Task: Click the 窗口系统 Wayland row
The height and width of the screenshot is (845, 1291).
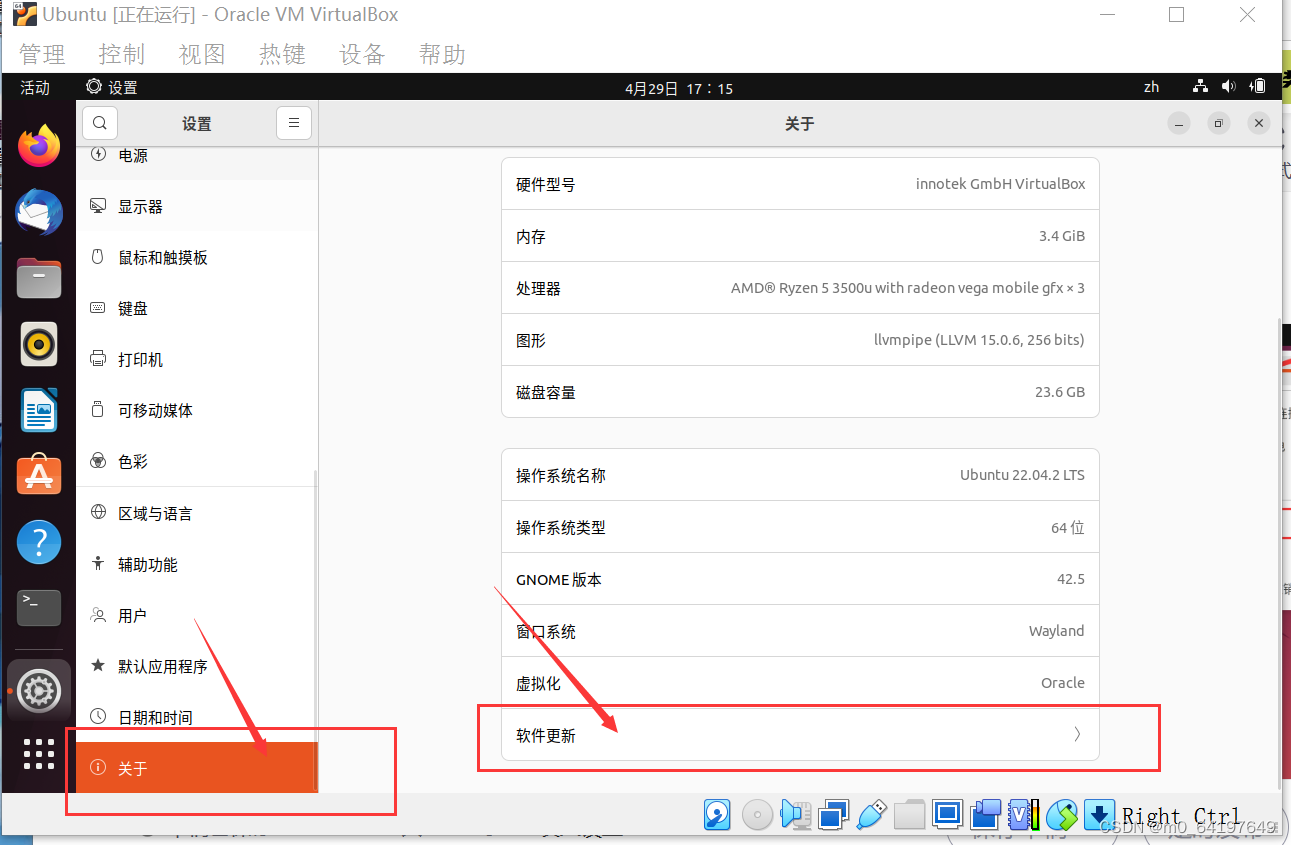Action: [x=800, y=631]
